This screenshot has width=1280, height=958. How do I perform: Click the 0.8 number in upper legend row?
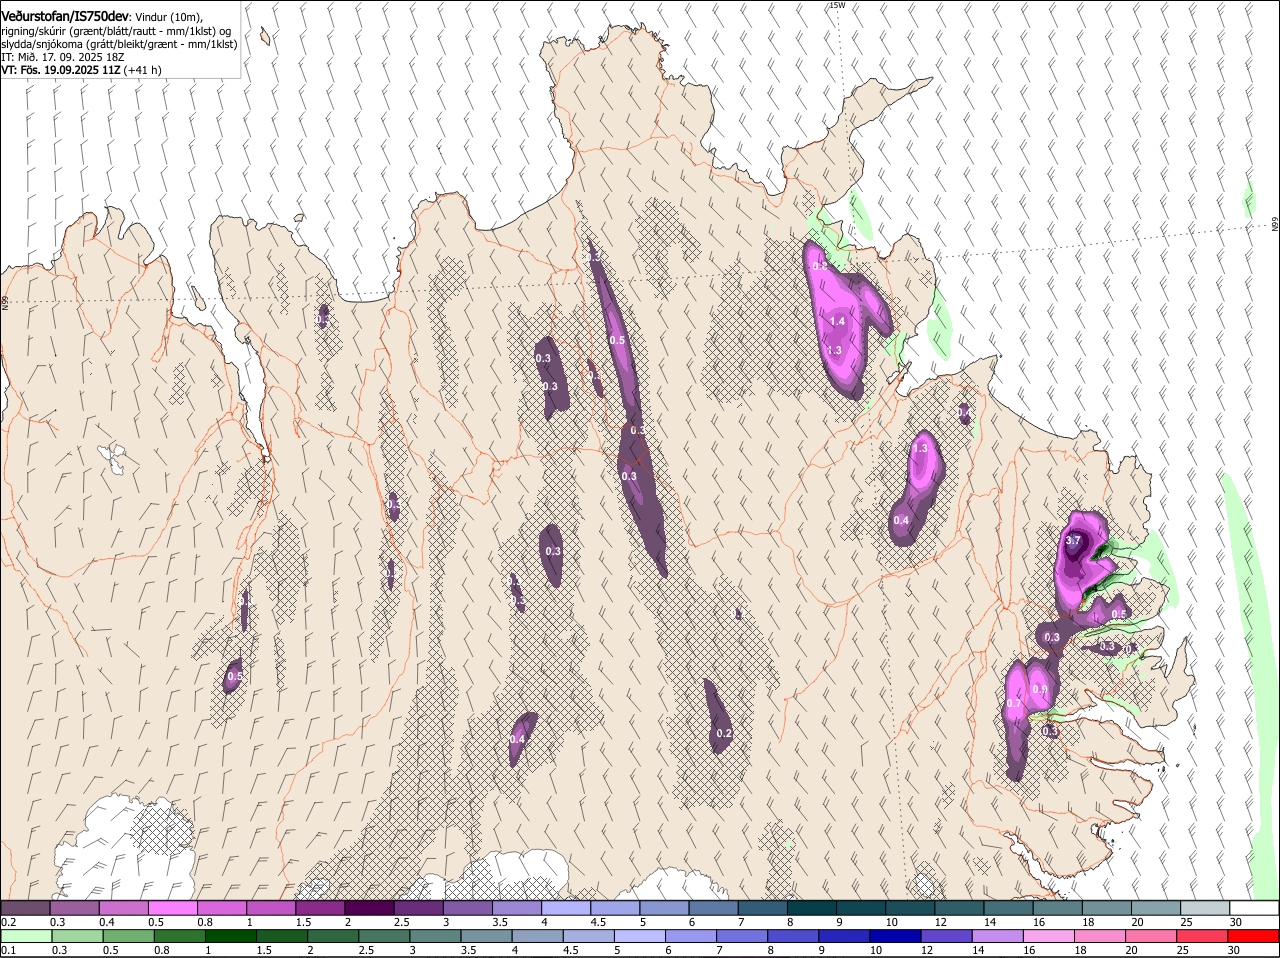point(205,922)
